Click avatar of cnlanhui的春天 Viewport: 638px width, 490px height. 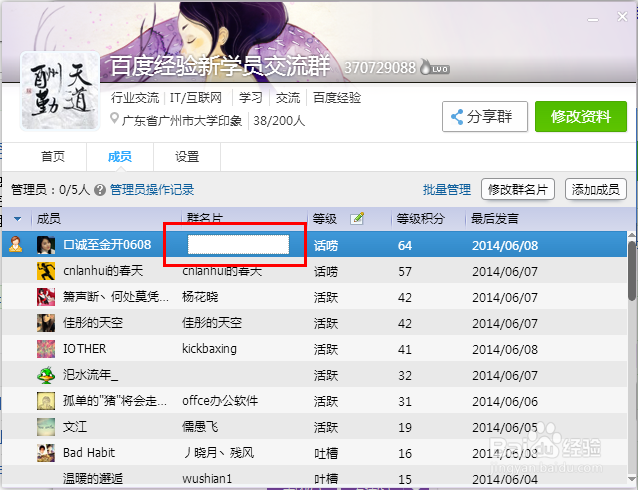[x=46, y=271]
